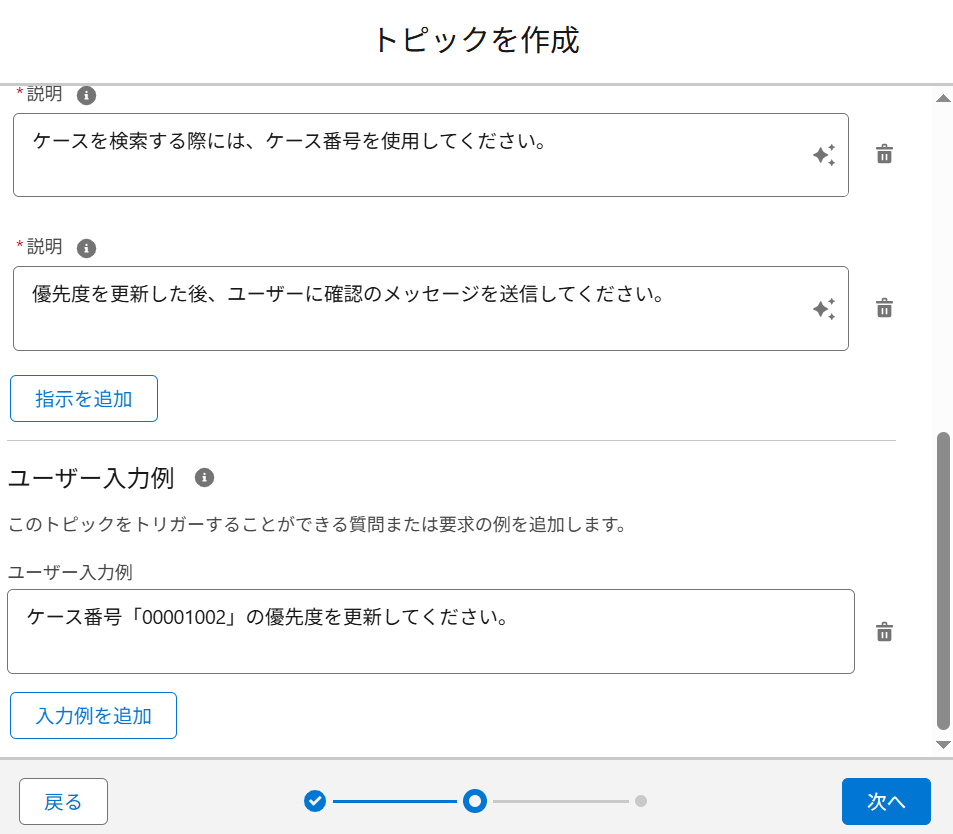Click AI sparkle icon in first instruction box
Viewport: 953px width, 834px height.
pos(824,155)
